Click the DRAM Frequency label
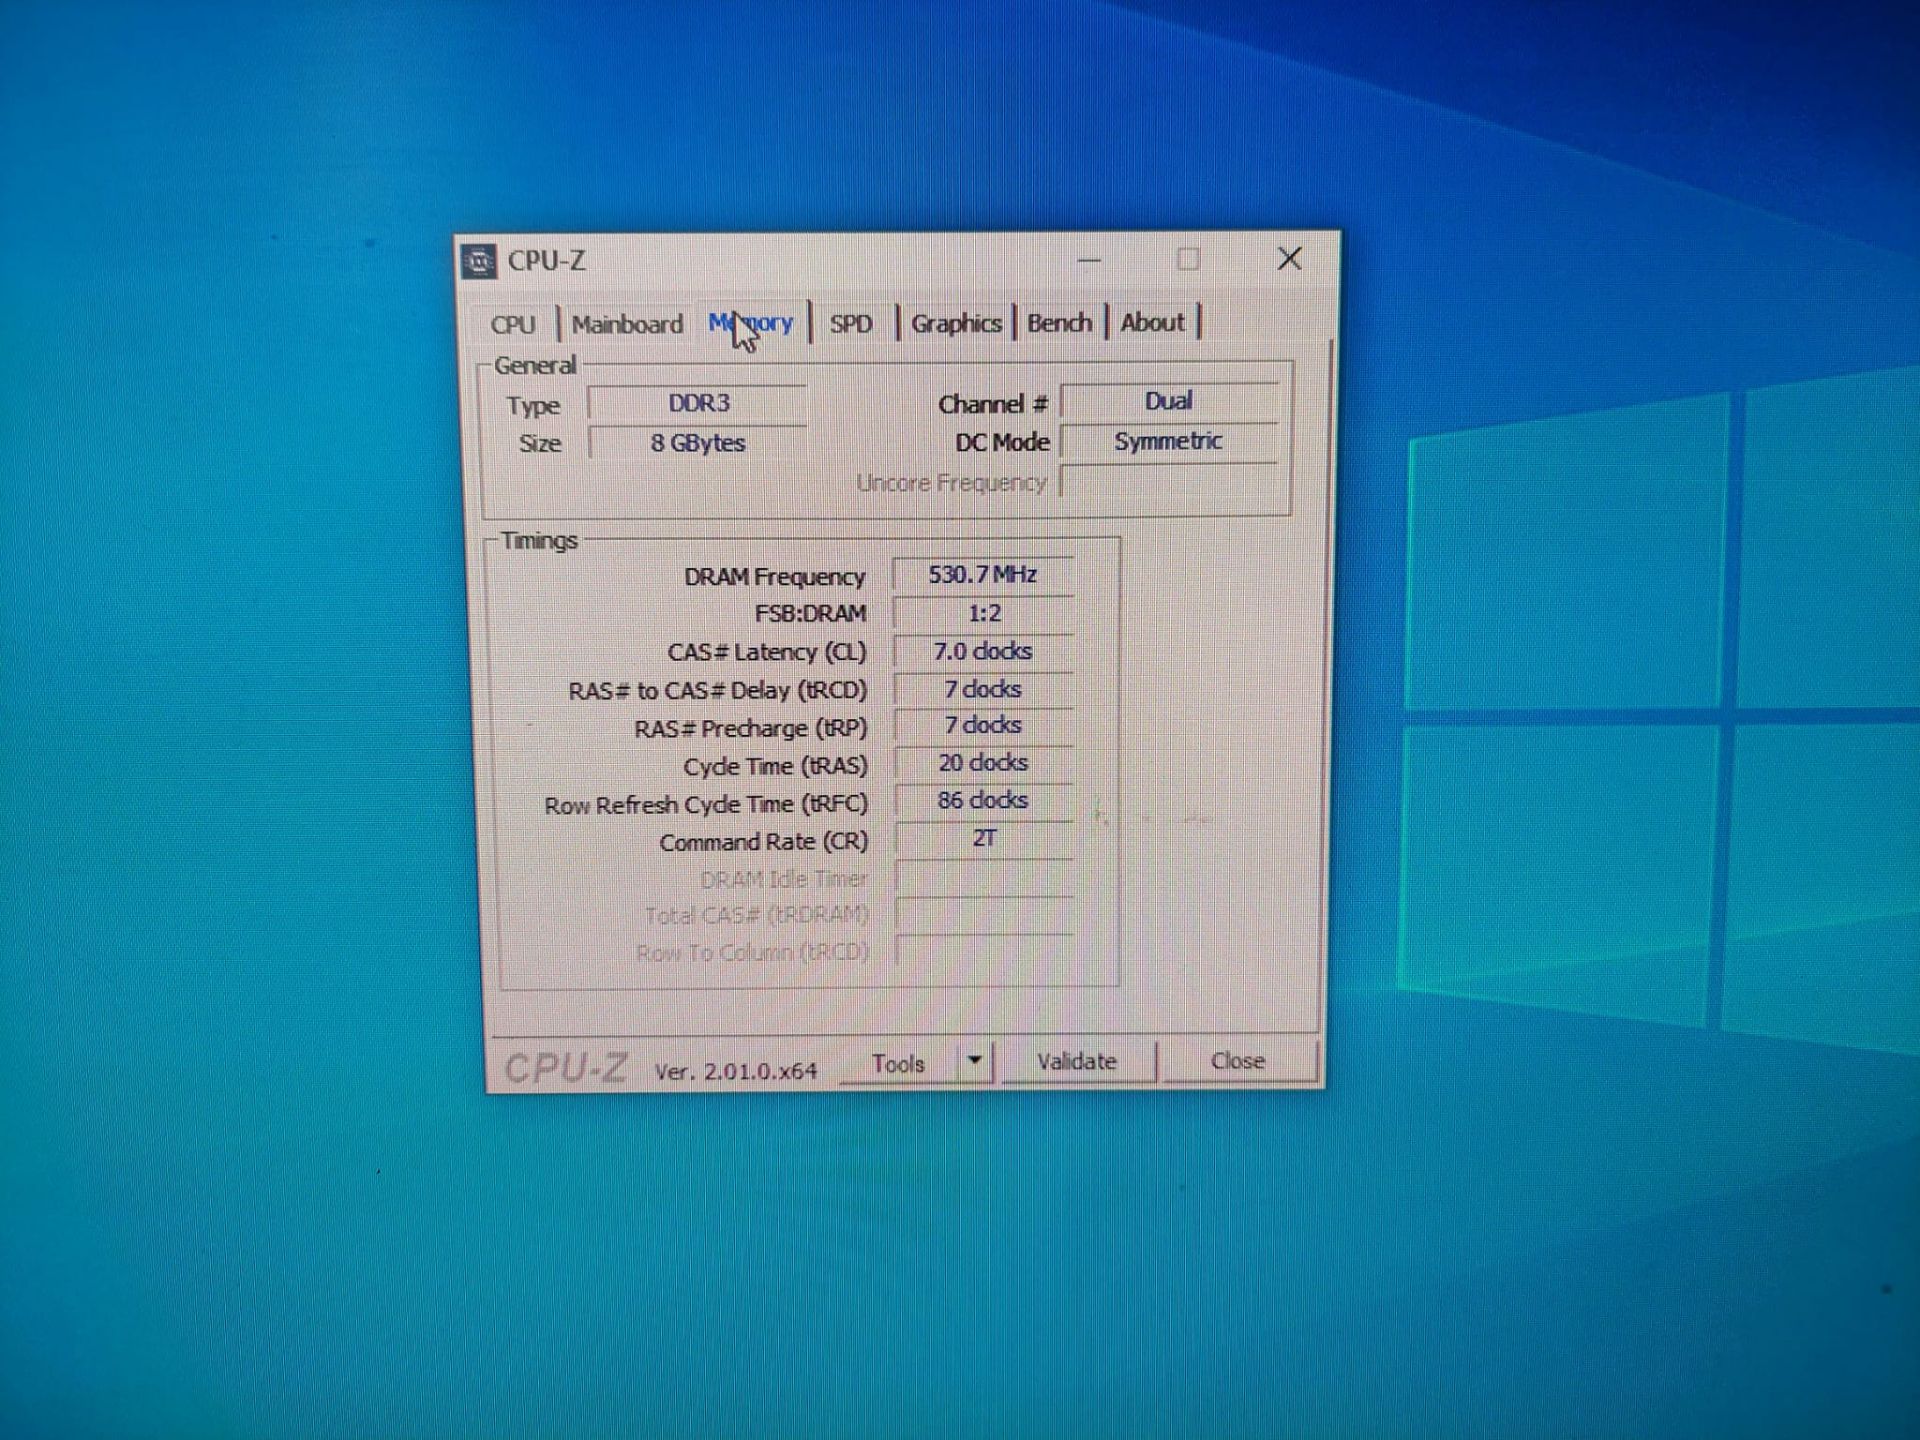 774,577
